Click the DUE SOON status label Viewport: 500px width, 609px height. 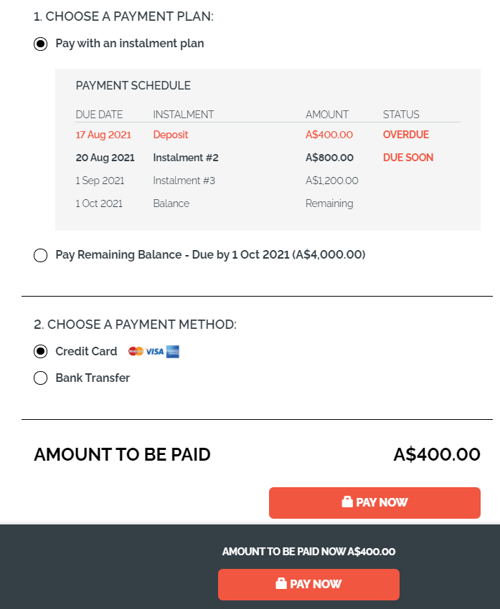[408, 158]
